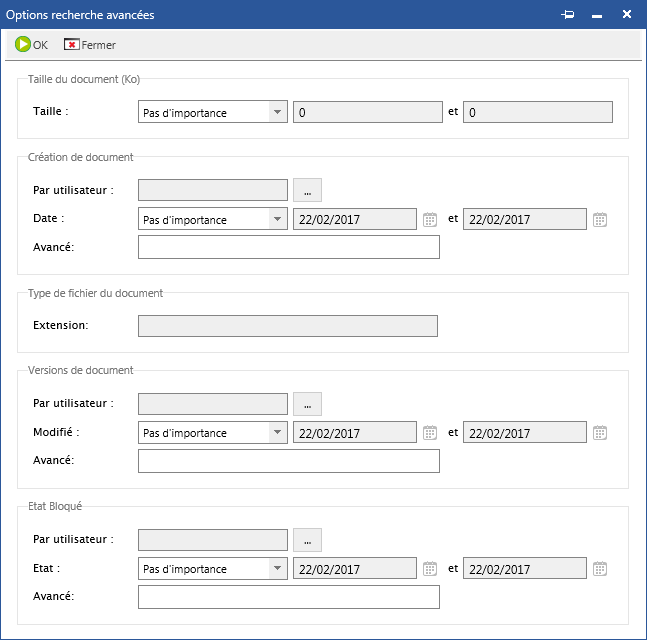
Task: Browse users for Versions de document
Action: tap(307, 404)
